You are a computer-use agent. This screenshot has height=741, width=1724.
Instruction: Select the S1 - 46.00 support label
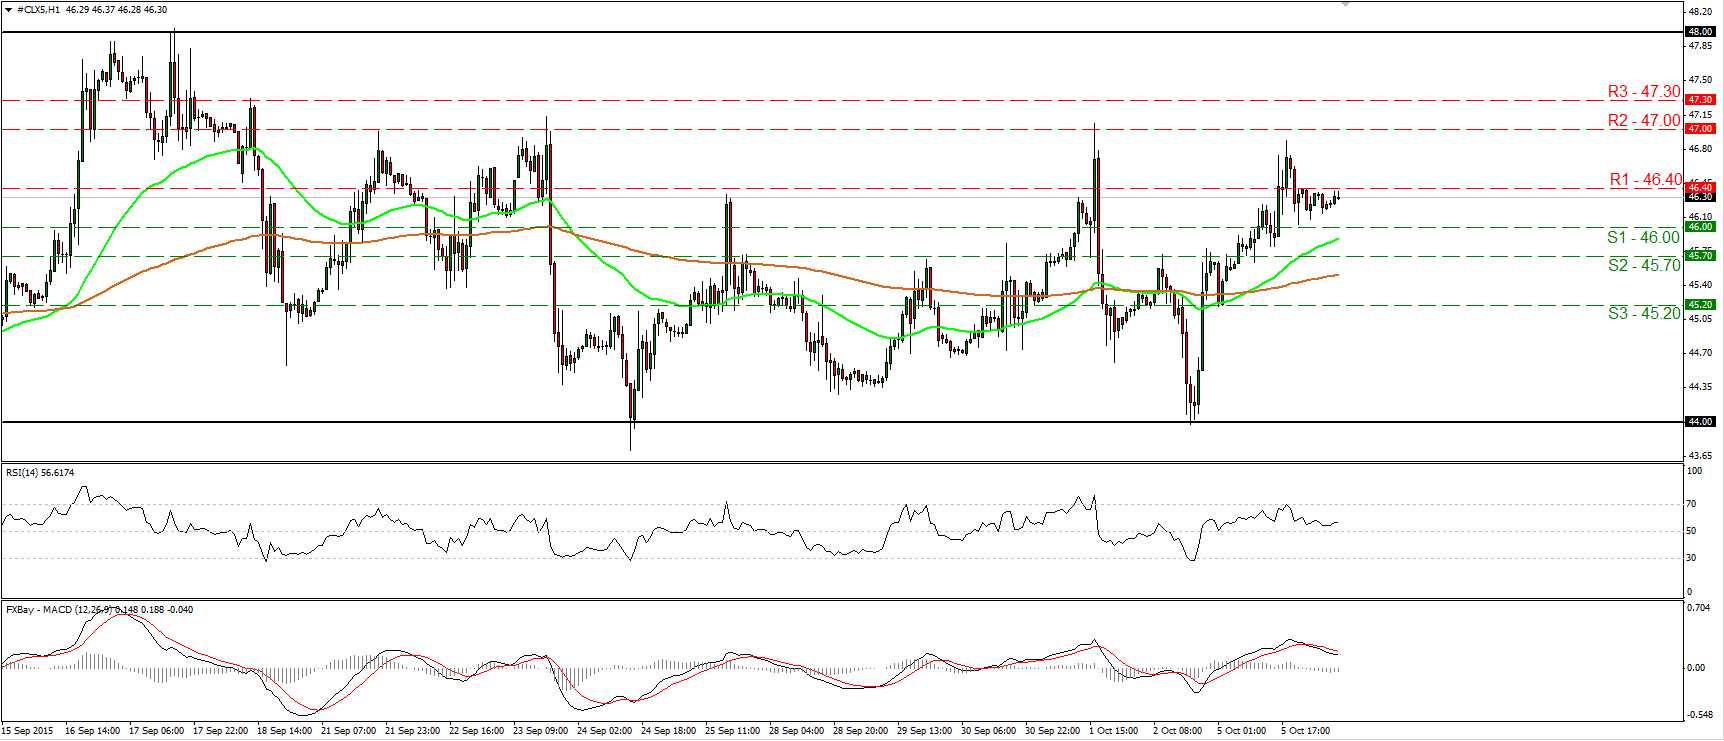pyautogui.click(x=1643, y=238)
